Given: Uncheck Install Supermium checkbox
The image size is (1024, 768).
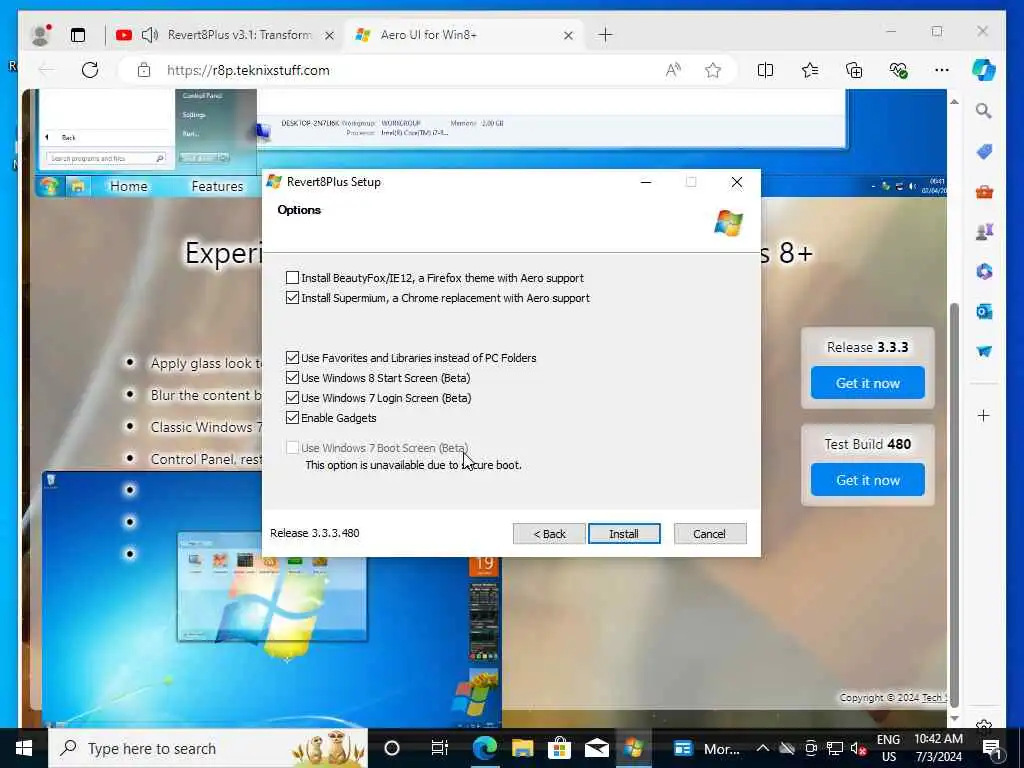Looking at the screenshot, I should 293,298.
